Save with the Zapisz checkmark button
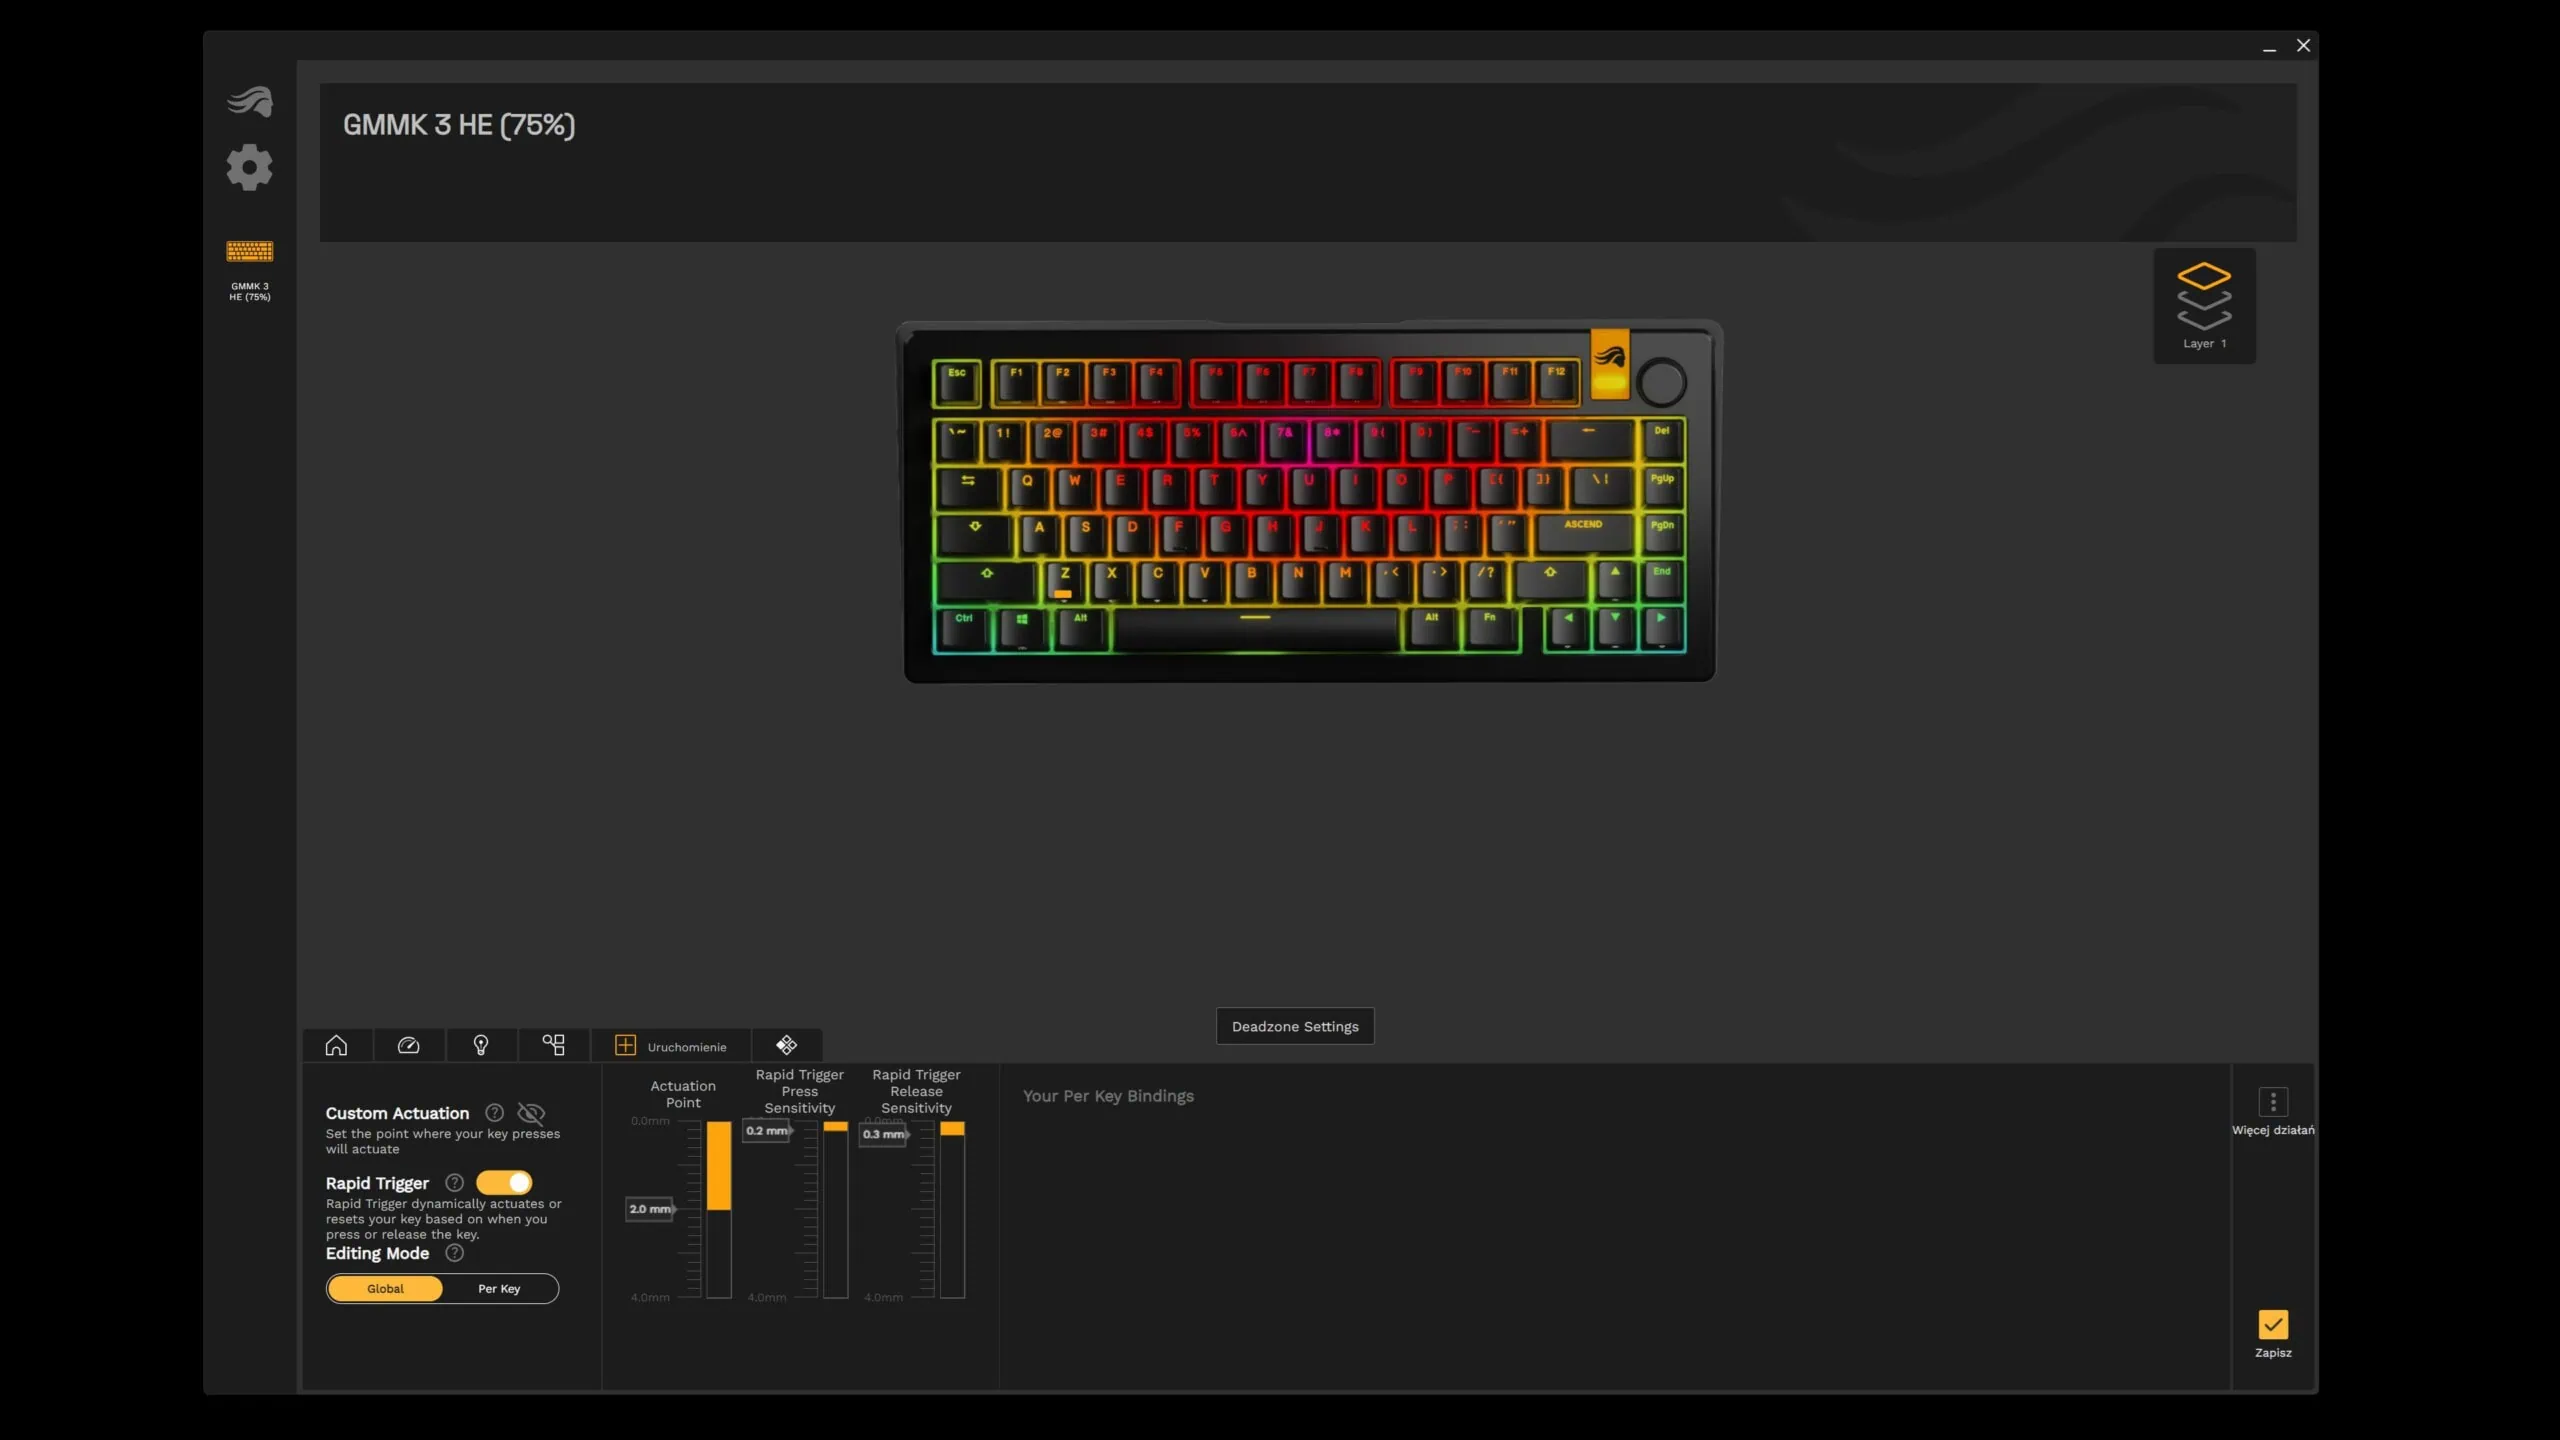The height and width of the screenshot is (1440, 2560). tap(2273, 1335)
